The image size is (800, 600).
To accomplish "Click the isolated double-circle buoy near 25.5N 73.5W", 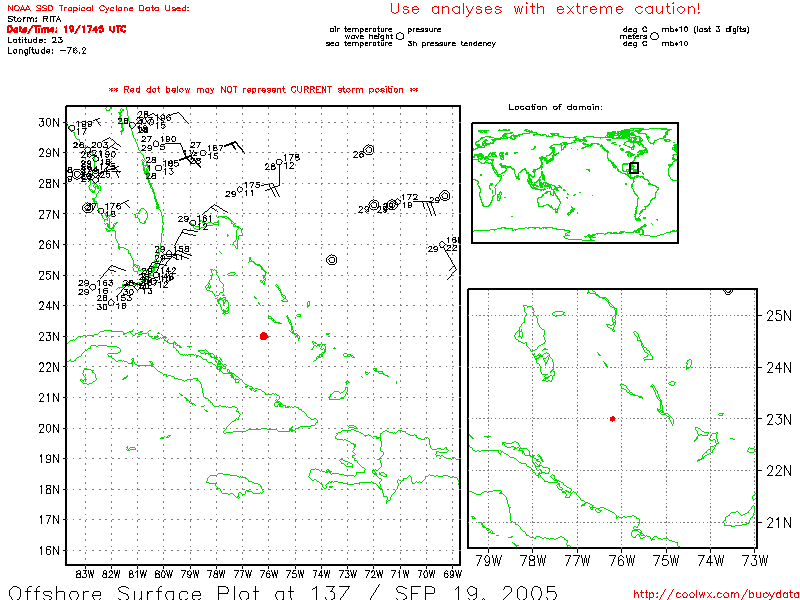I will 331,259.
